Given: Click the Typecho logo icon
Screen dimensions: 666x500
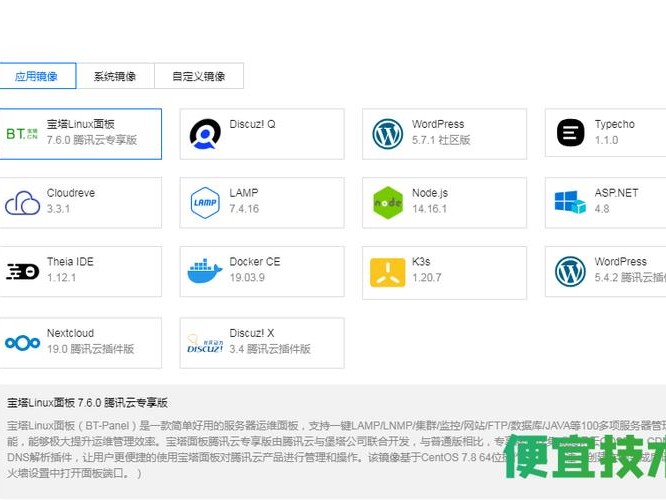Looking at the screenshot, I should point(570,133).
